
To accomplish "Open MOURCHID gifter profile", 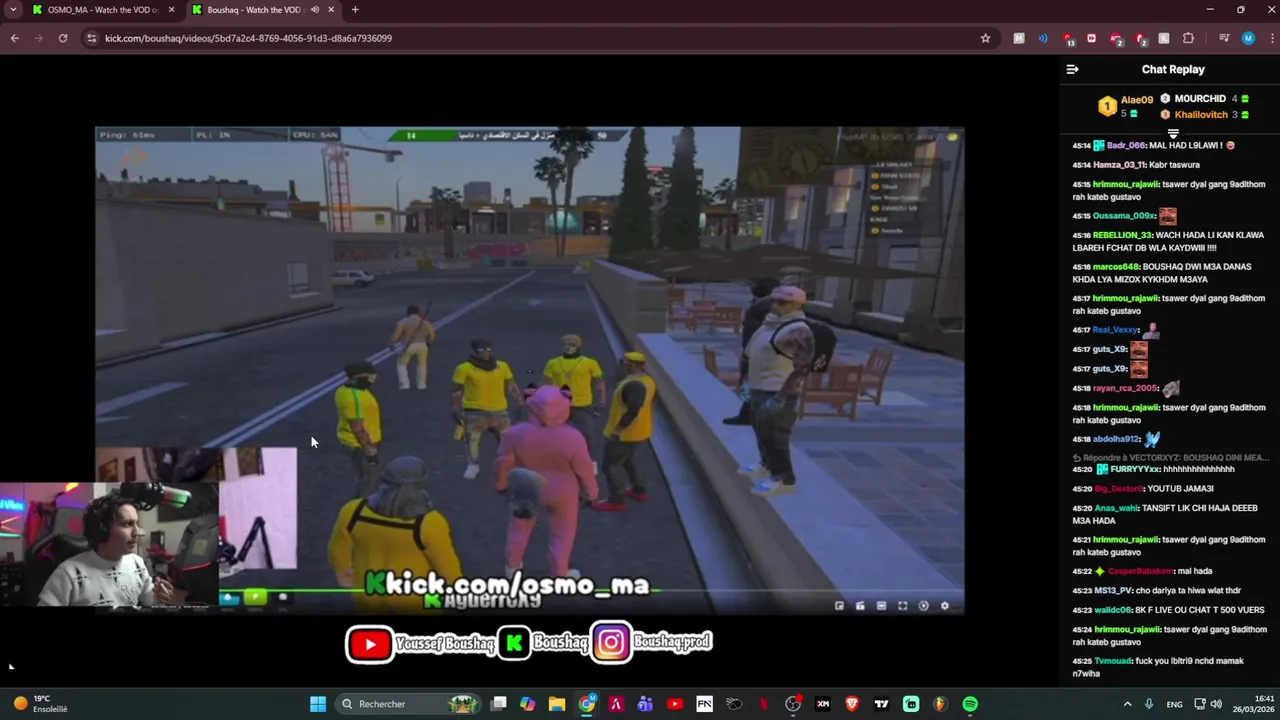I will [x=1200, y=99].
